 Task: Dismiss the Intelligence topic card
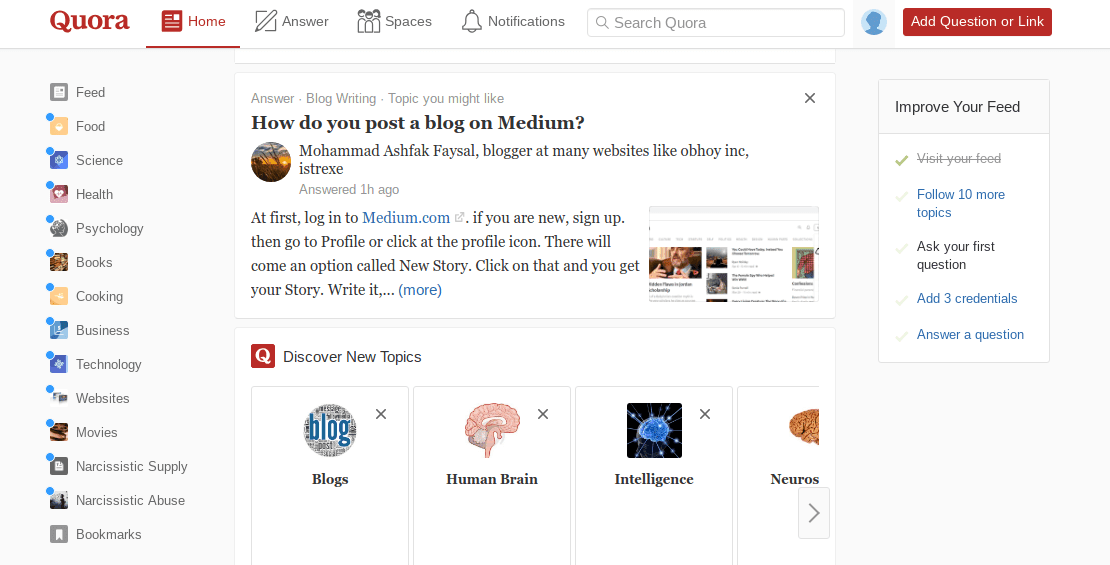pos(705,414)
